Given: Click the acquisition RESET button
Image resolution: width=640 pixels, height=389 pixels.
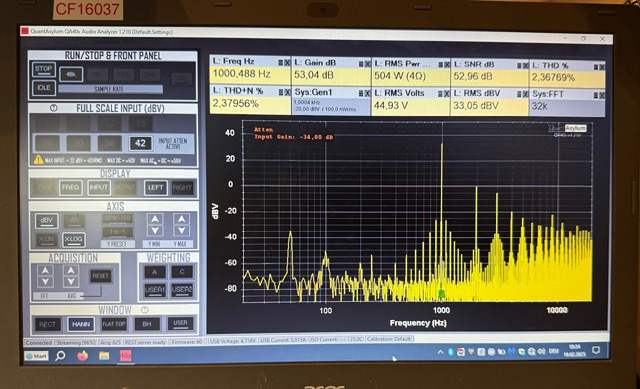Looking at the screenshot, I should (100, 276).
